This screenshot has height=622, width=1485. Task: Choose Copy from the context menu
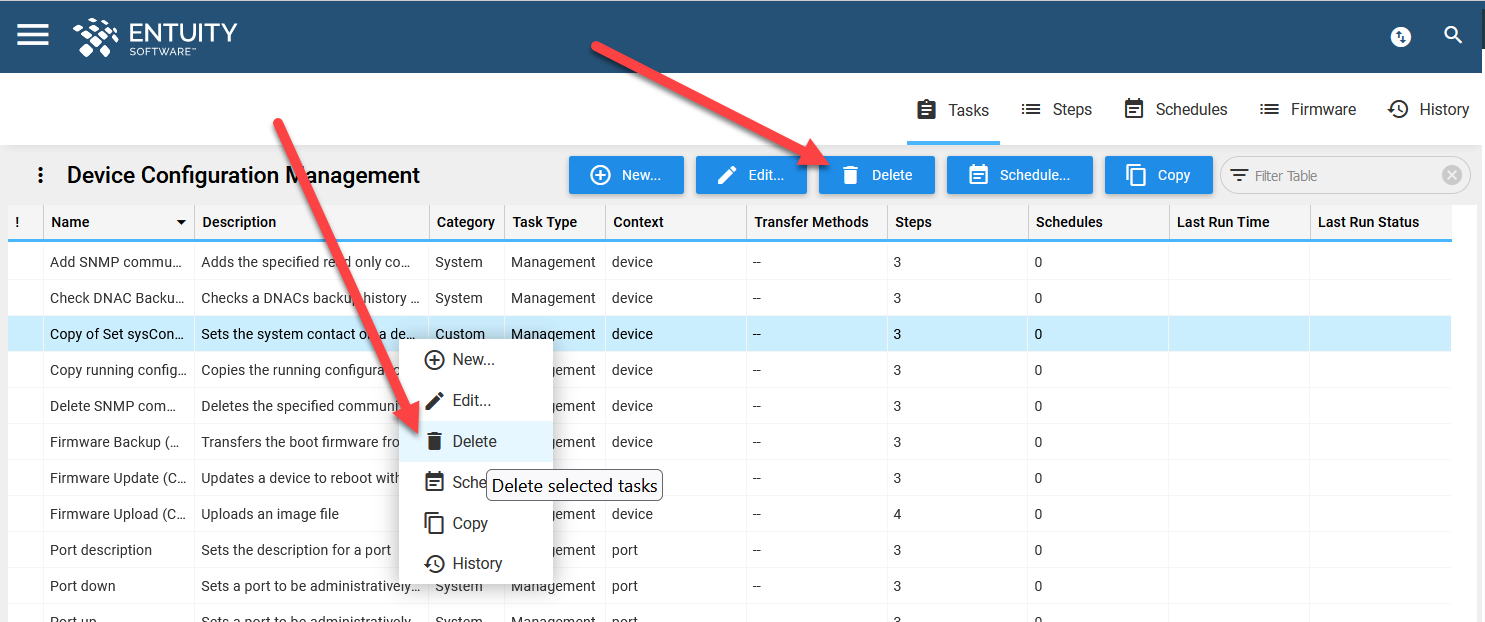[476, 523]
